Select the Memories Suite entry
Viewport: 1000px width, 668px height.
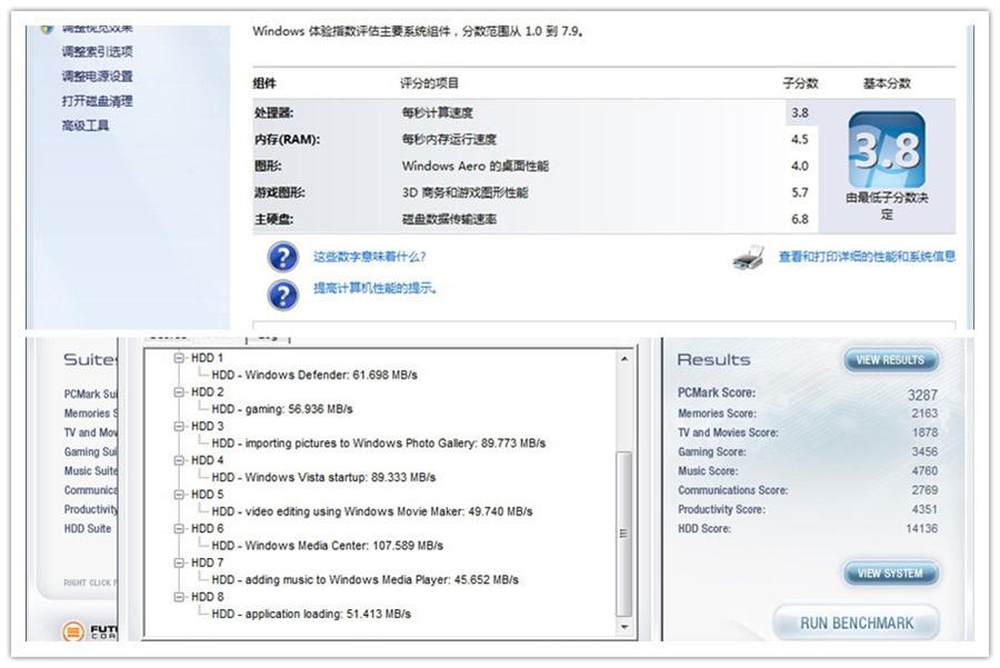click(91, 413)
